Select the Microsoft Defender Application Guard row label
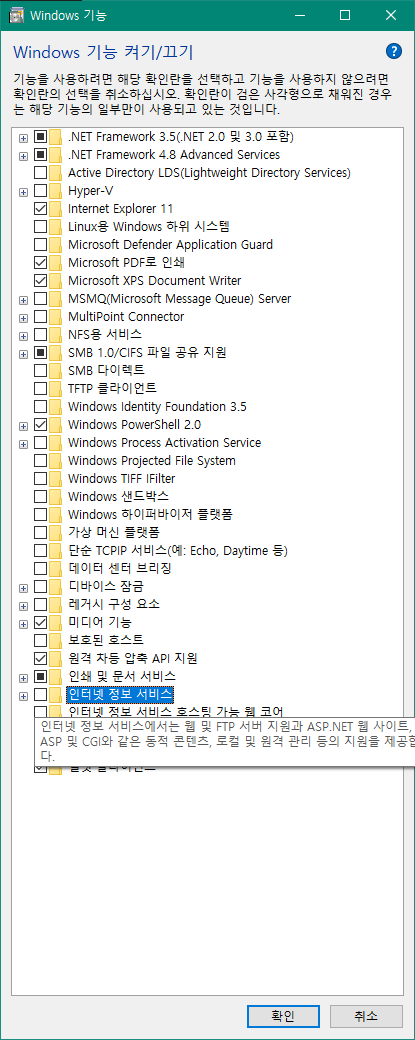Image resolution: width=415 pixels, height=1040 pixels. 170,245
